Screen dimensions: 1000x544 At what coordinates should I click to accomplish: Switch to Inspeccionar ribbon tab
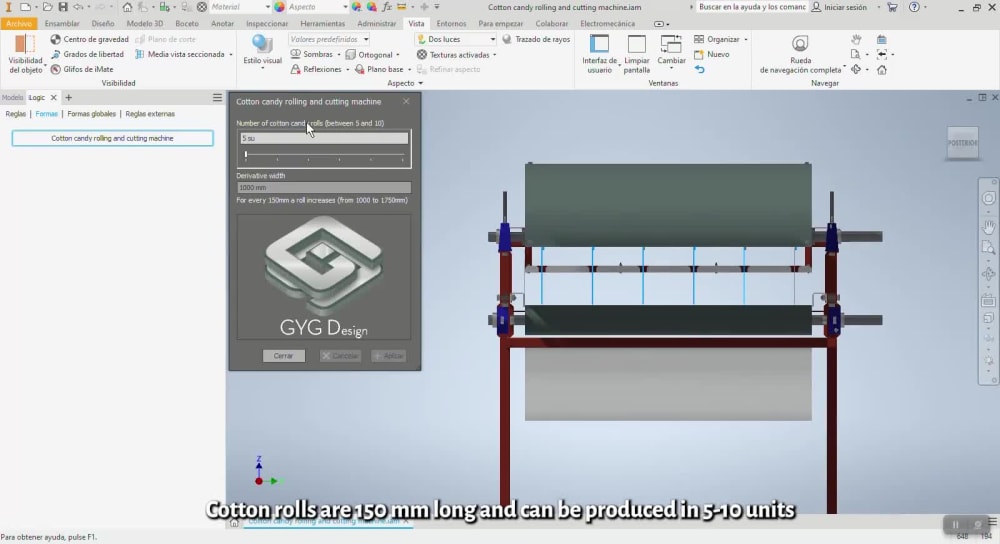coord(267,24)
